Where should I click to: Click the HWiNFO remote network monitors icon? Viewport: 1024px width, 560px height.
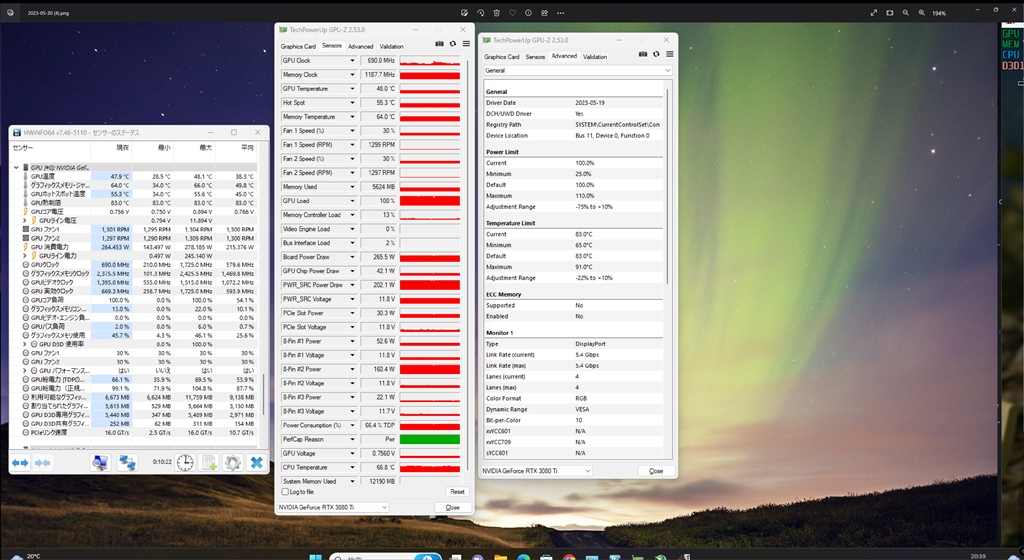[x=127, y=462]
